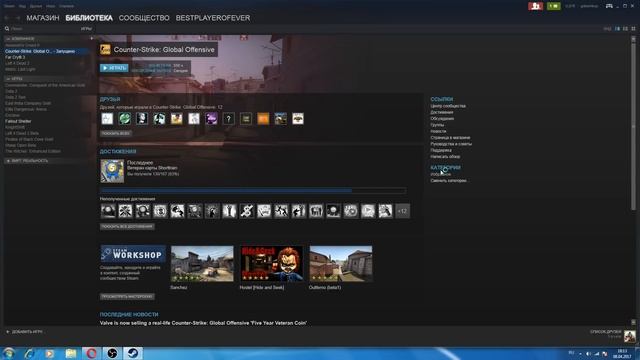Open the Друзья menu
640x360 pixels.
pos(36,6)
